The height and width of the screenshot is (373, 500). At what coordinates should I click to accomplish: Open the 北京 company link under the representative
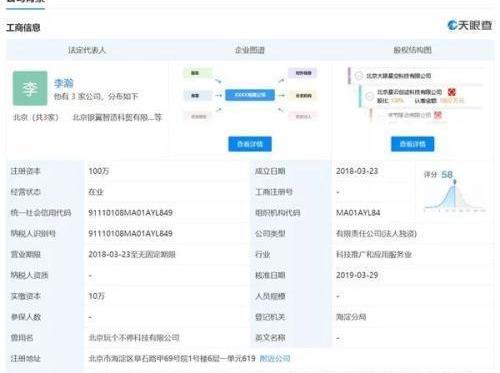click(117, 117)
